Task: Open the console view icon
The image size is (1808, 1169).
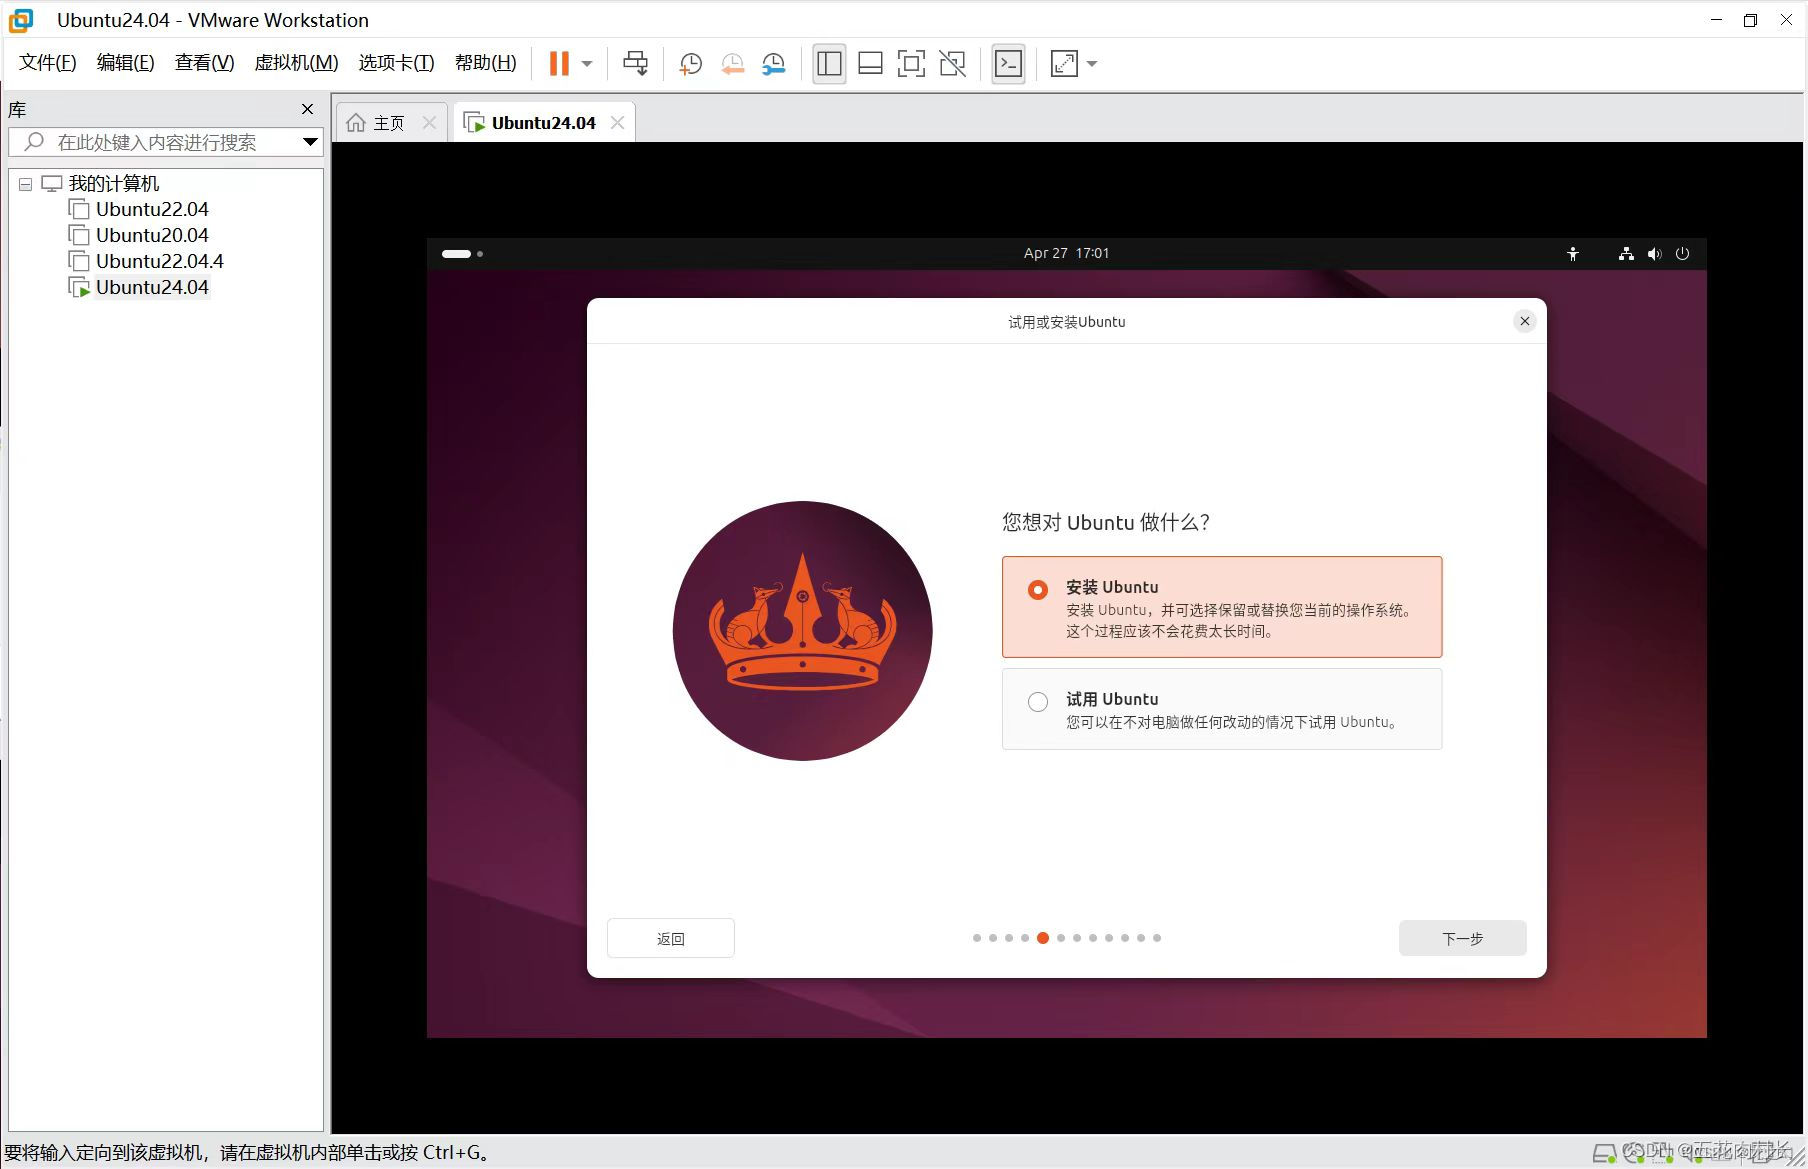Action: point(1008,64)
